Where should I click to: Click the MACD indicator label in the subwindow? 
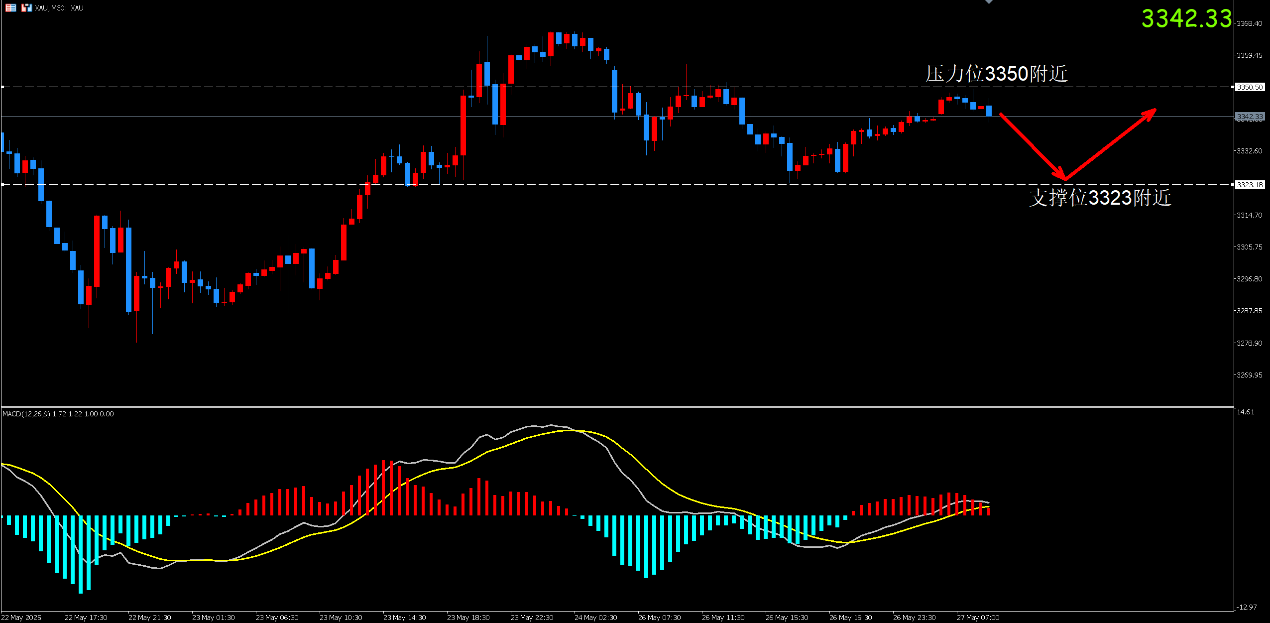click(58, 413)
